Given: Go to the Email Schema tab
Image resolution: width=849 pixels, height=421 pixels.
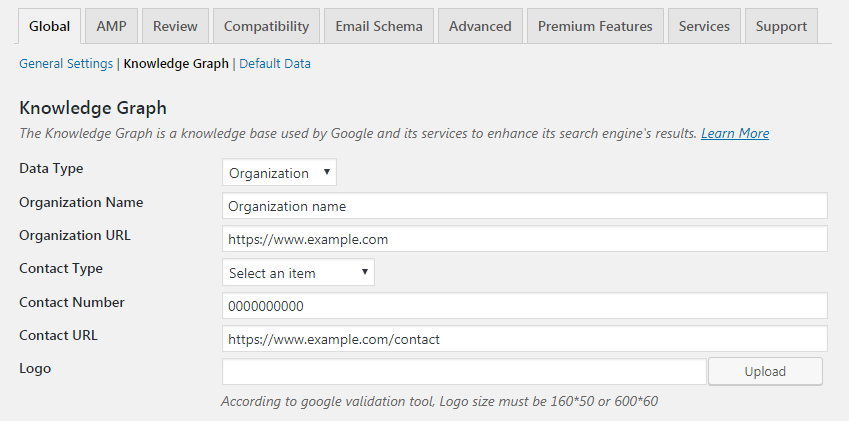Looking at the screenshot, I should (379, 26).
